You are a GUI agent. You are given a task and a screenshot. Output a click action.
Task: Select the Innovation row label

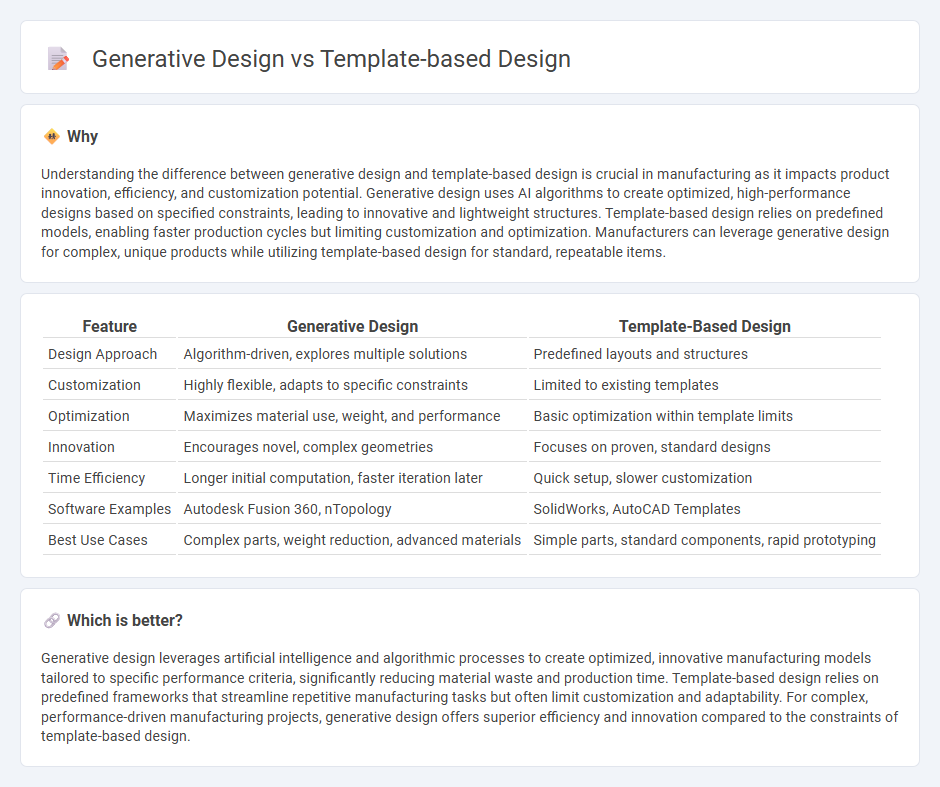[x=81, y=447]
